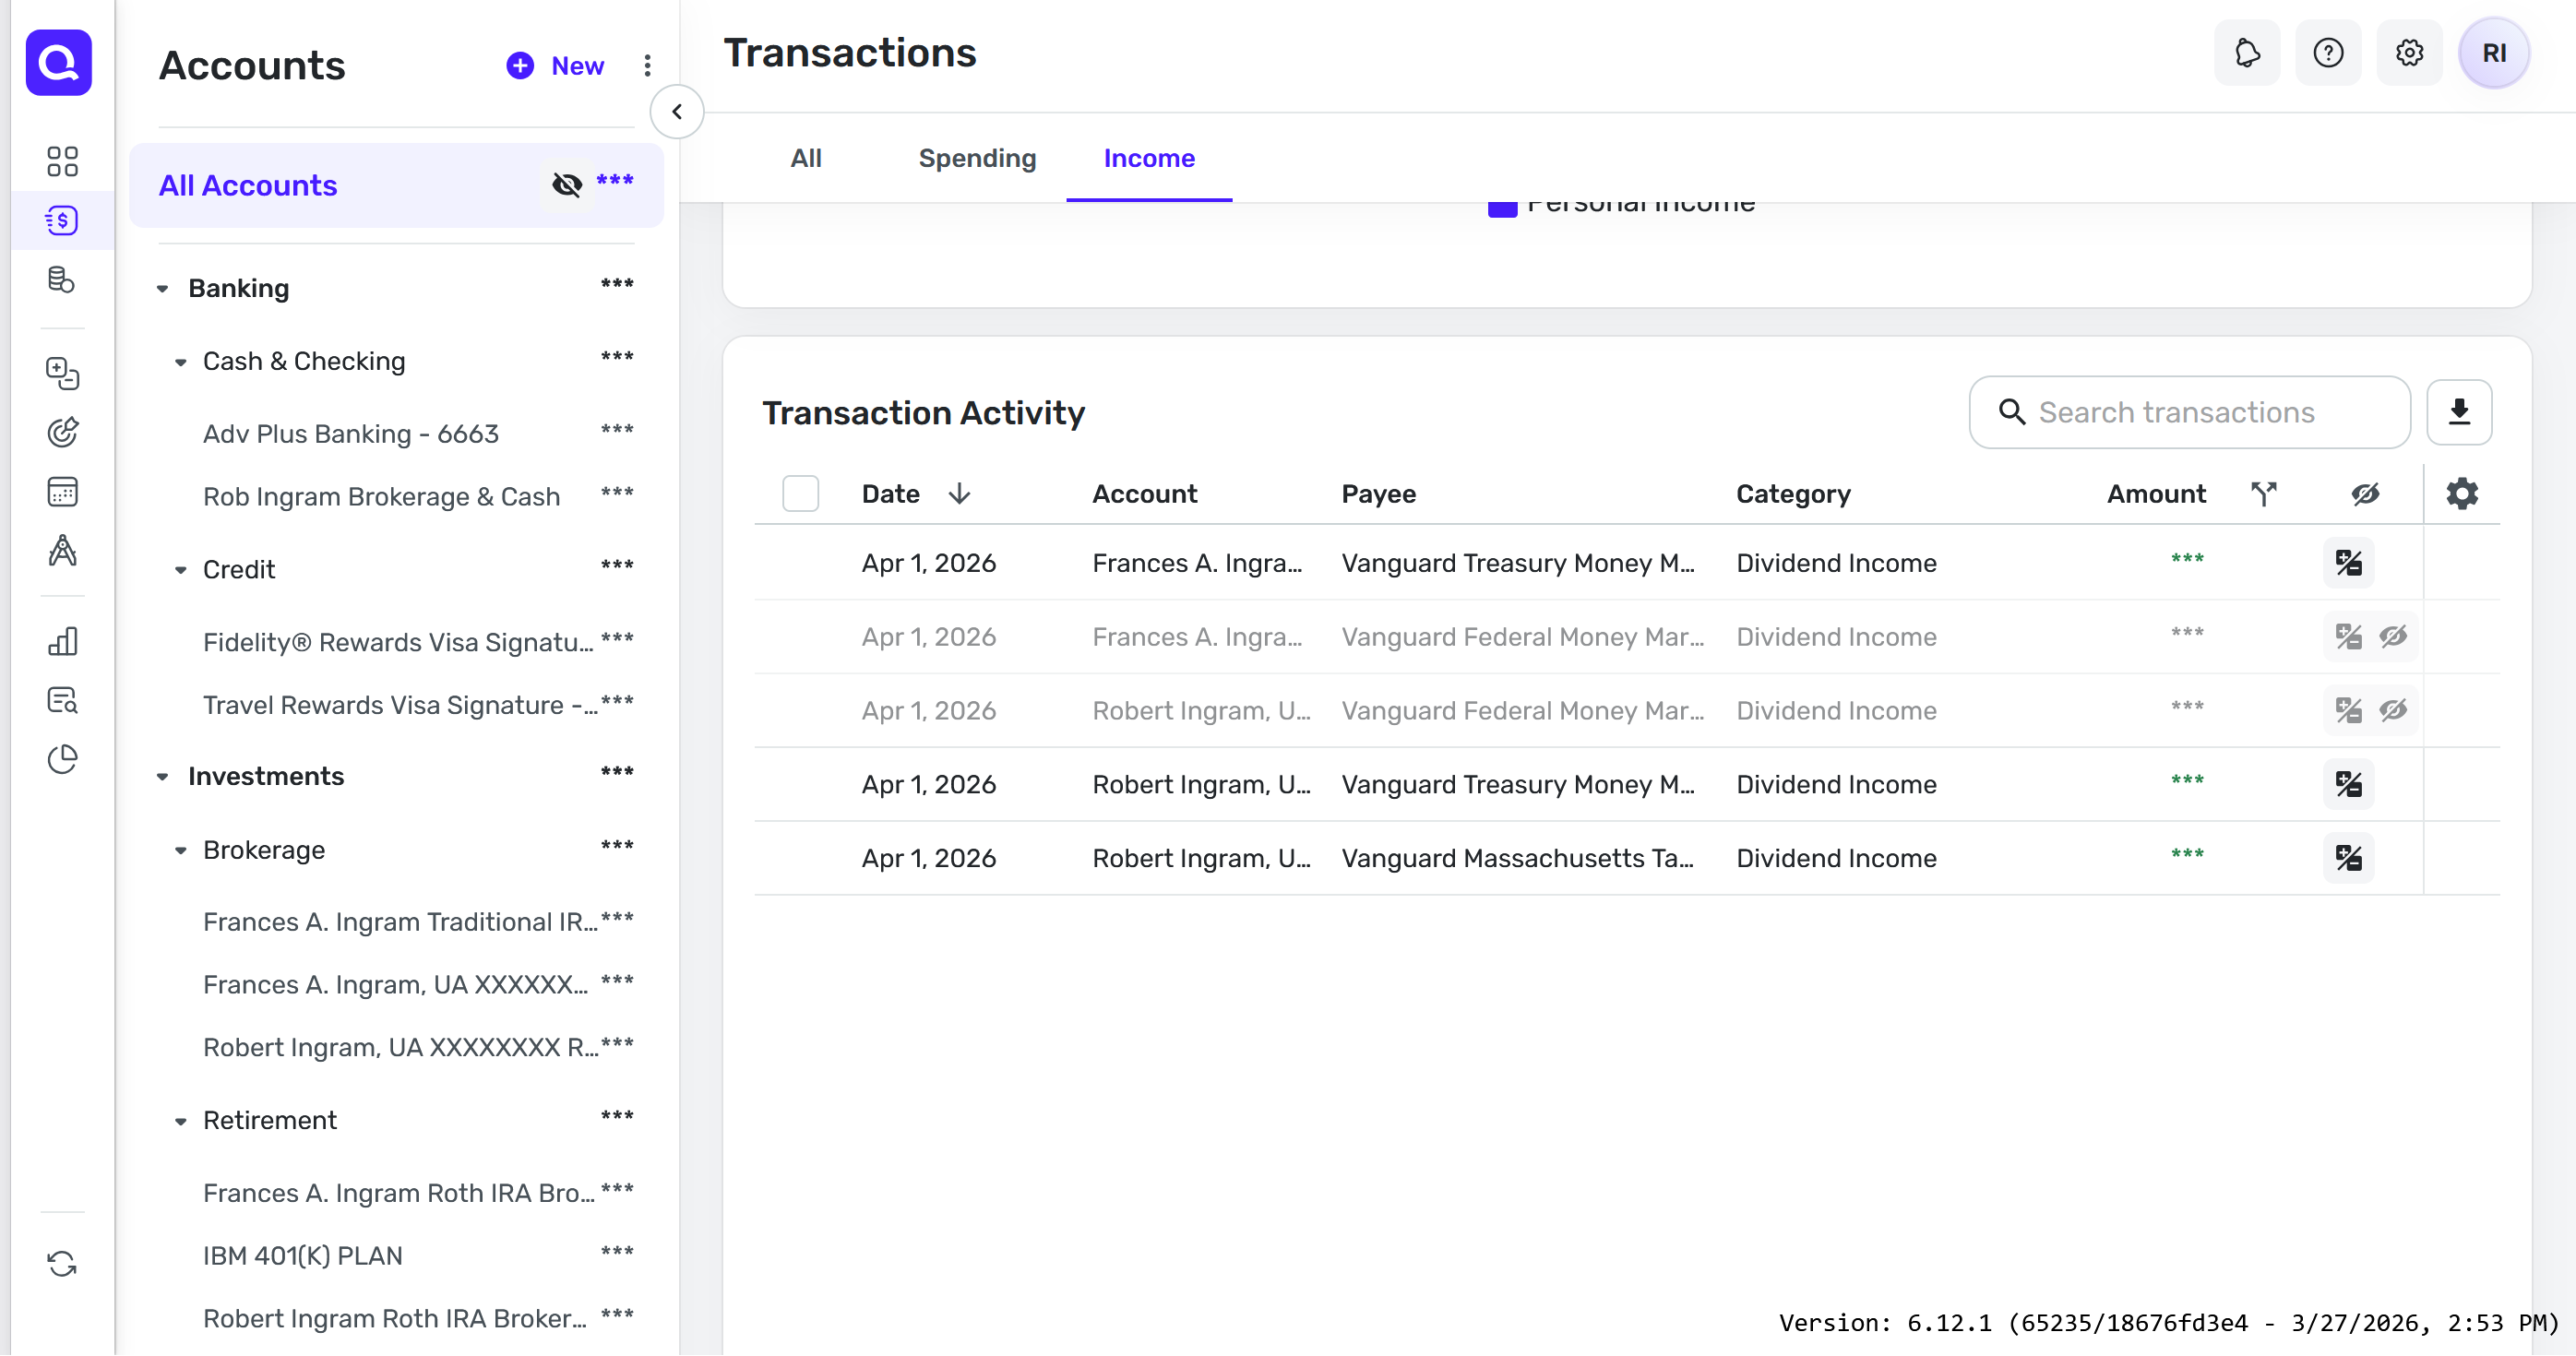The width and height of the screenshot is (2576, 1356).
Task: Click the split transaction icon in header
Action: (2264, 494)
